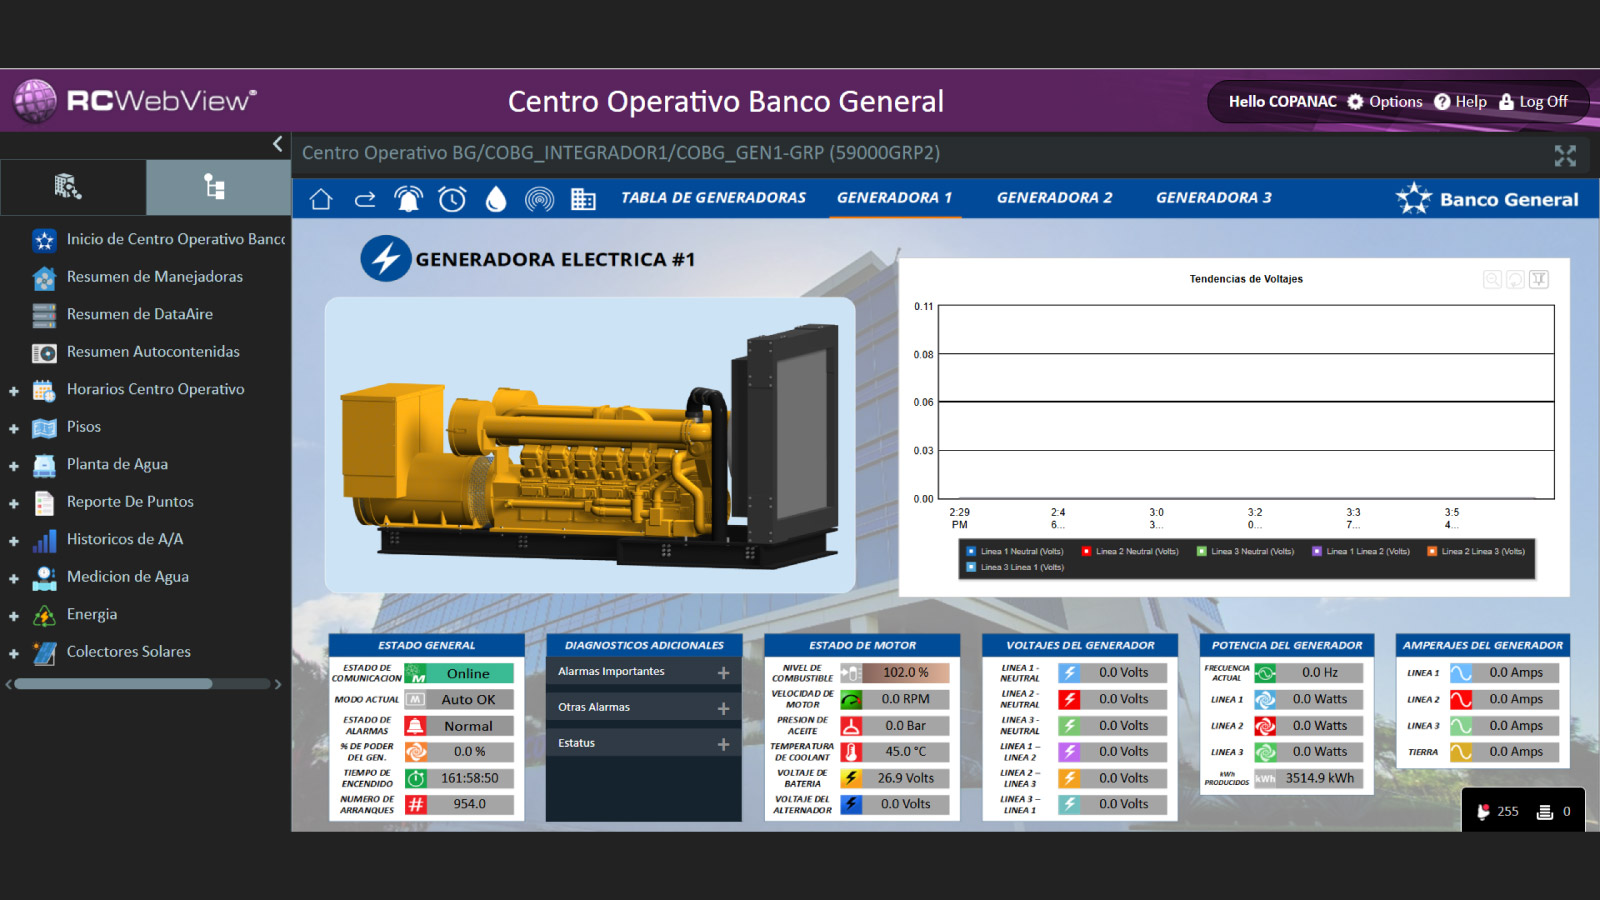Toggle Linea 1 Neutral series in chart legend
1600x900 pixels.
1015,551
